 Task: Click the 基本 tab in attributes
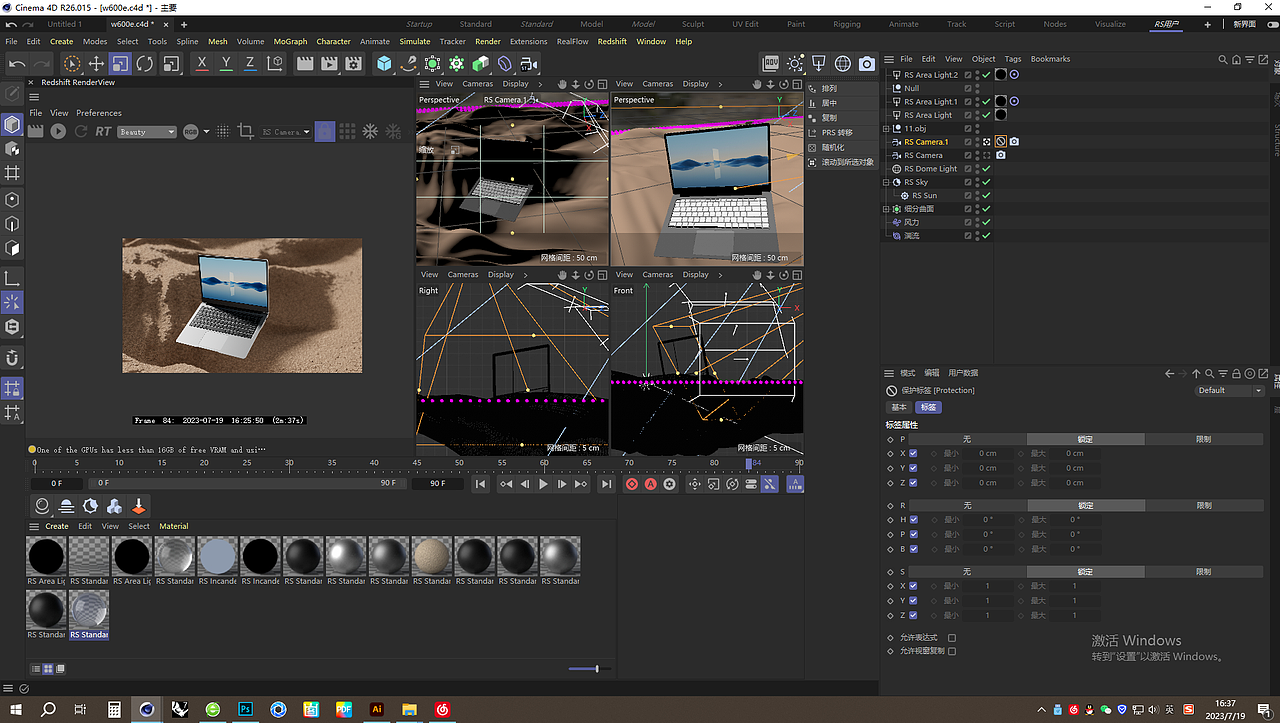898,407
